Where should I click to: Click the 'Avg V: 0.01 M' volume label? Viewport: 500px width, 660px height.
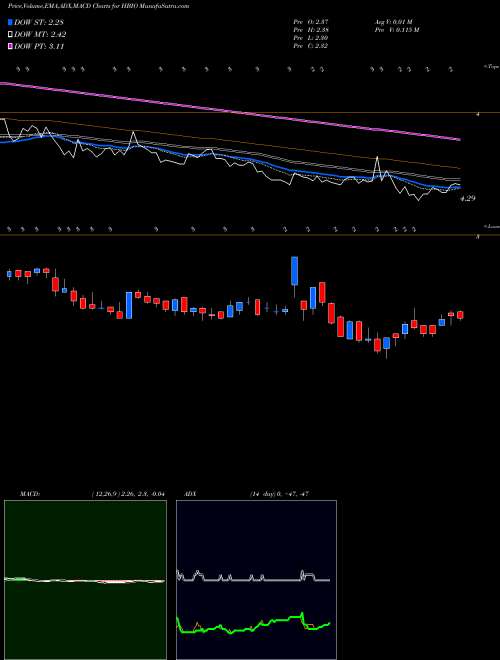[x=392, y=22]
